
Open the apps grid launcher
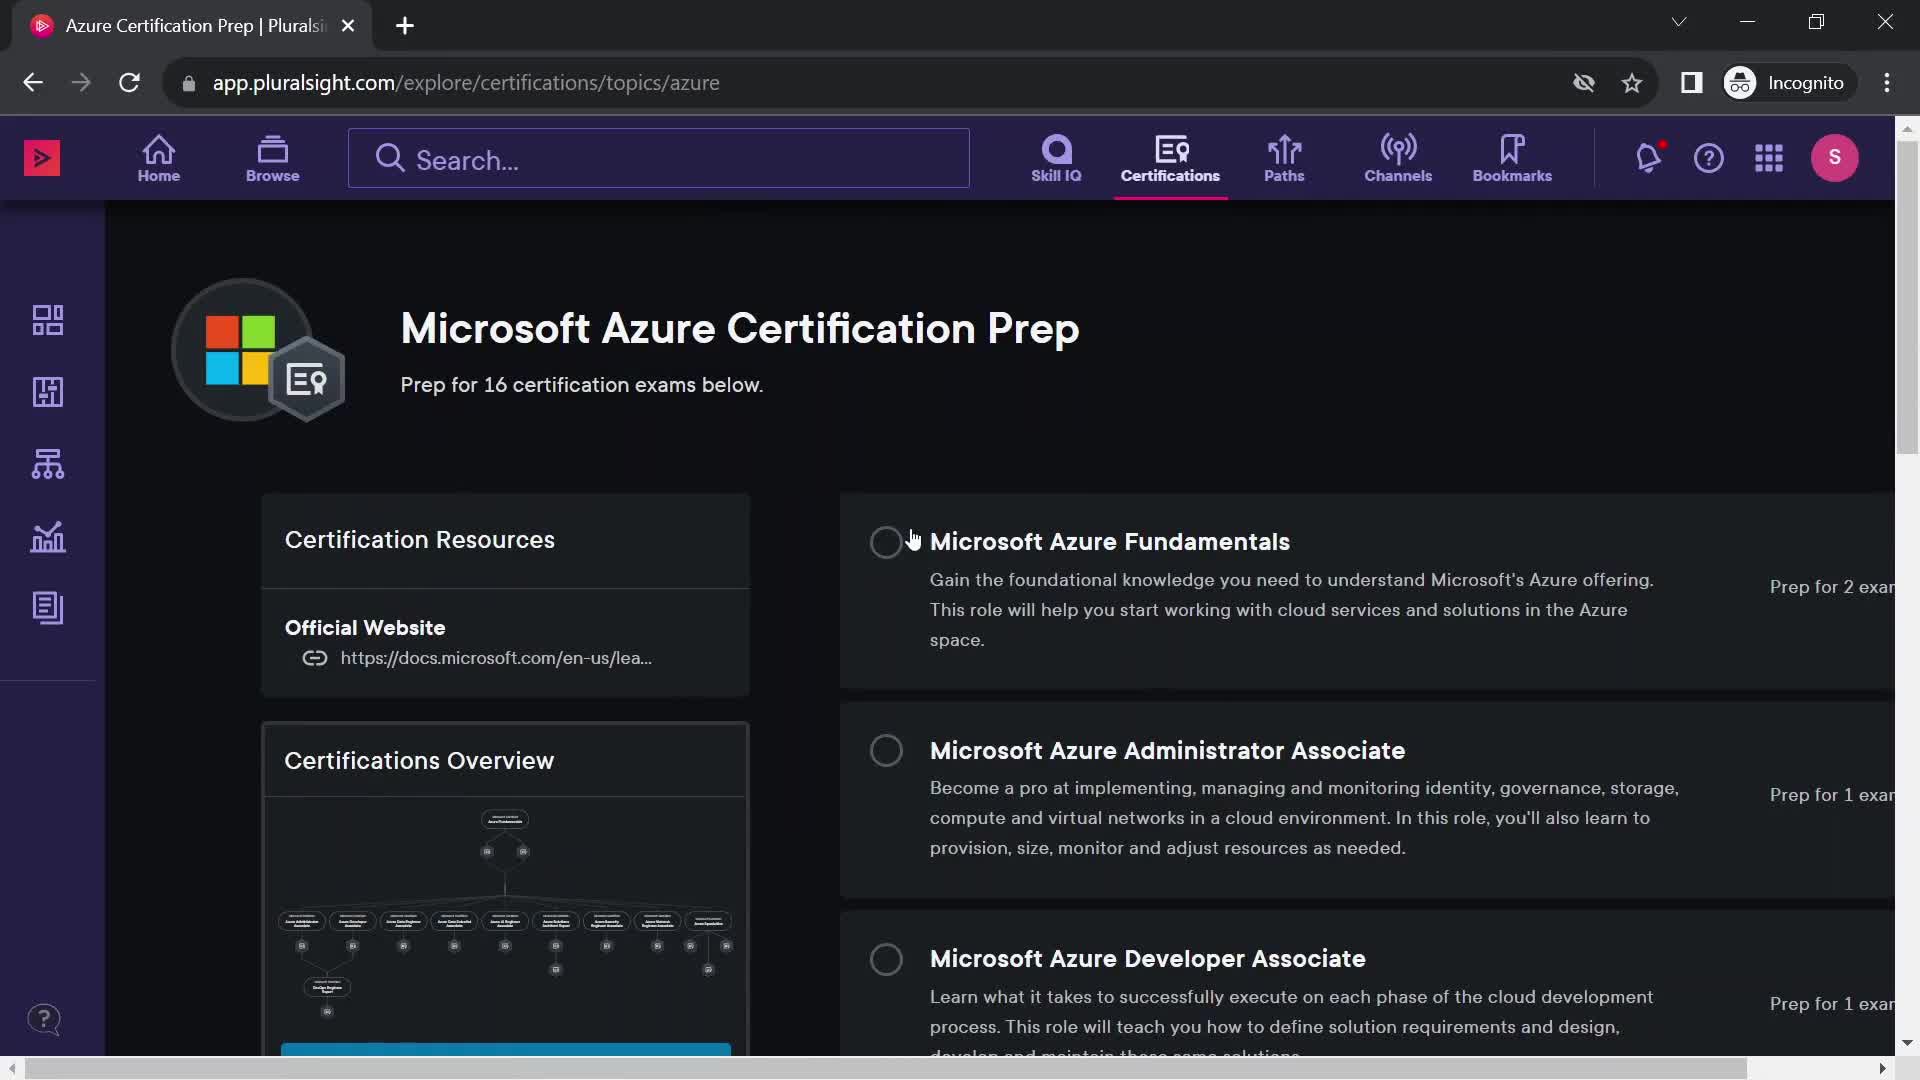tap(1769, 158)
